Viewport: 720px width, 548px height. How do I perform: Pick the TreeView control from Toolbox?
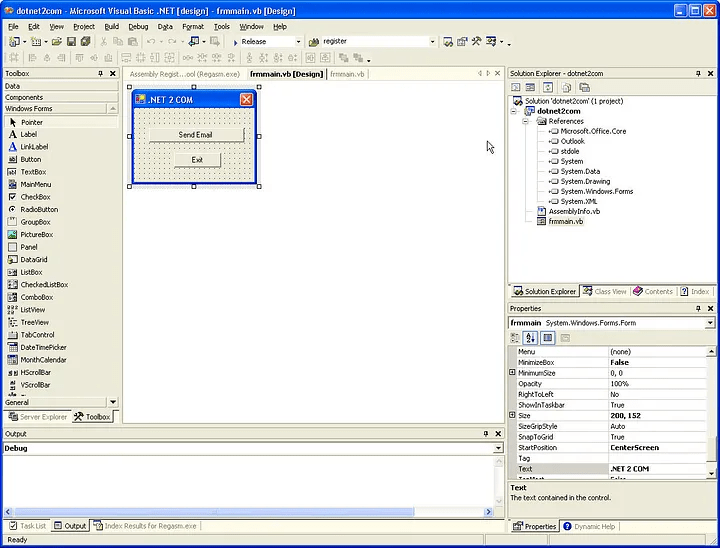coord(34,322)
